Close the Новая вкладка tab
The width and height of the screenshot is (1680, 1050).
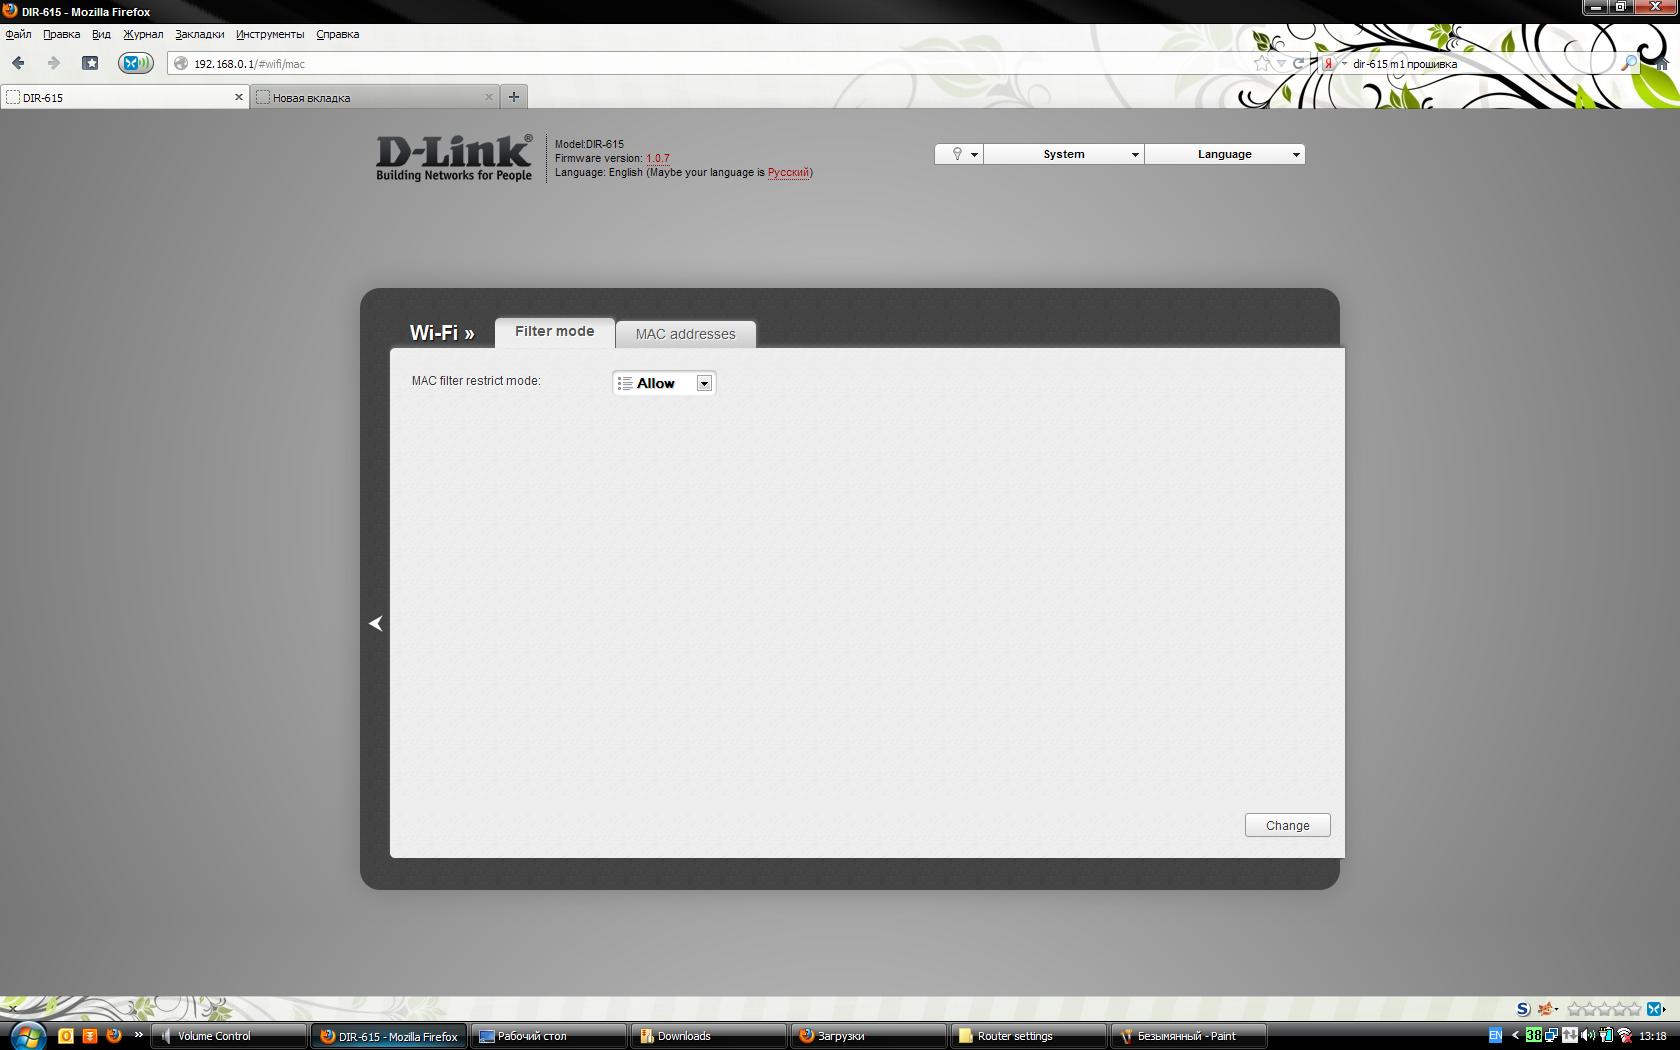488,97
